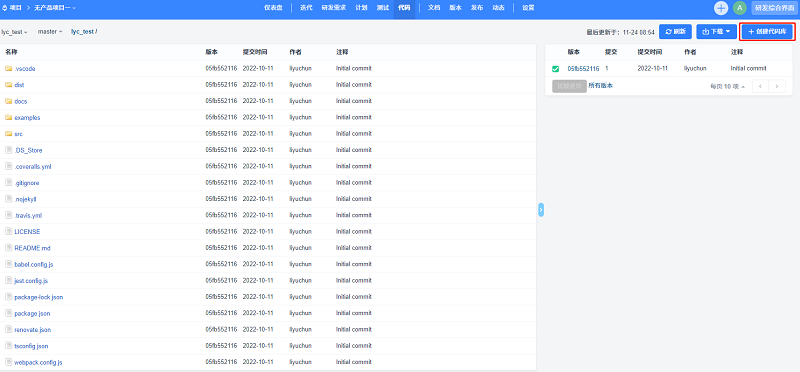Screen dimensions: 800x372
Task: Open the 发布 tab
Action: 477,8
